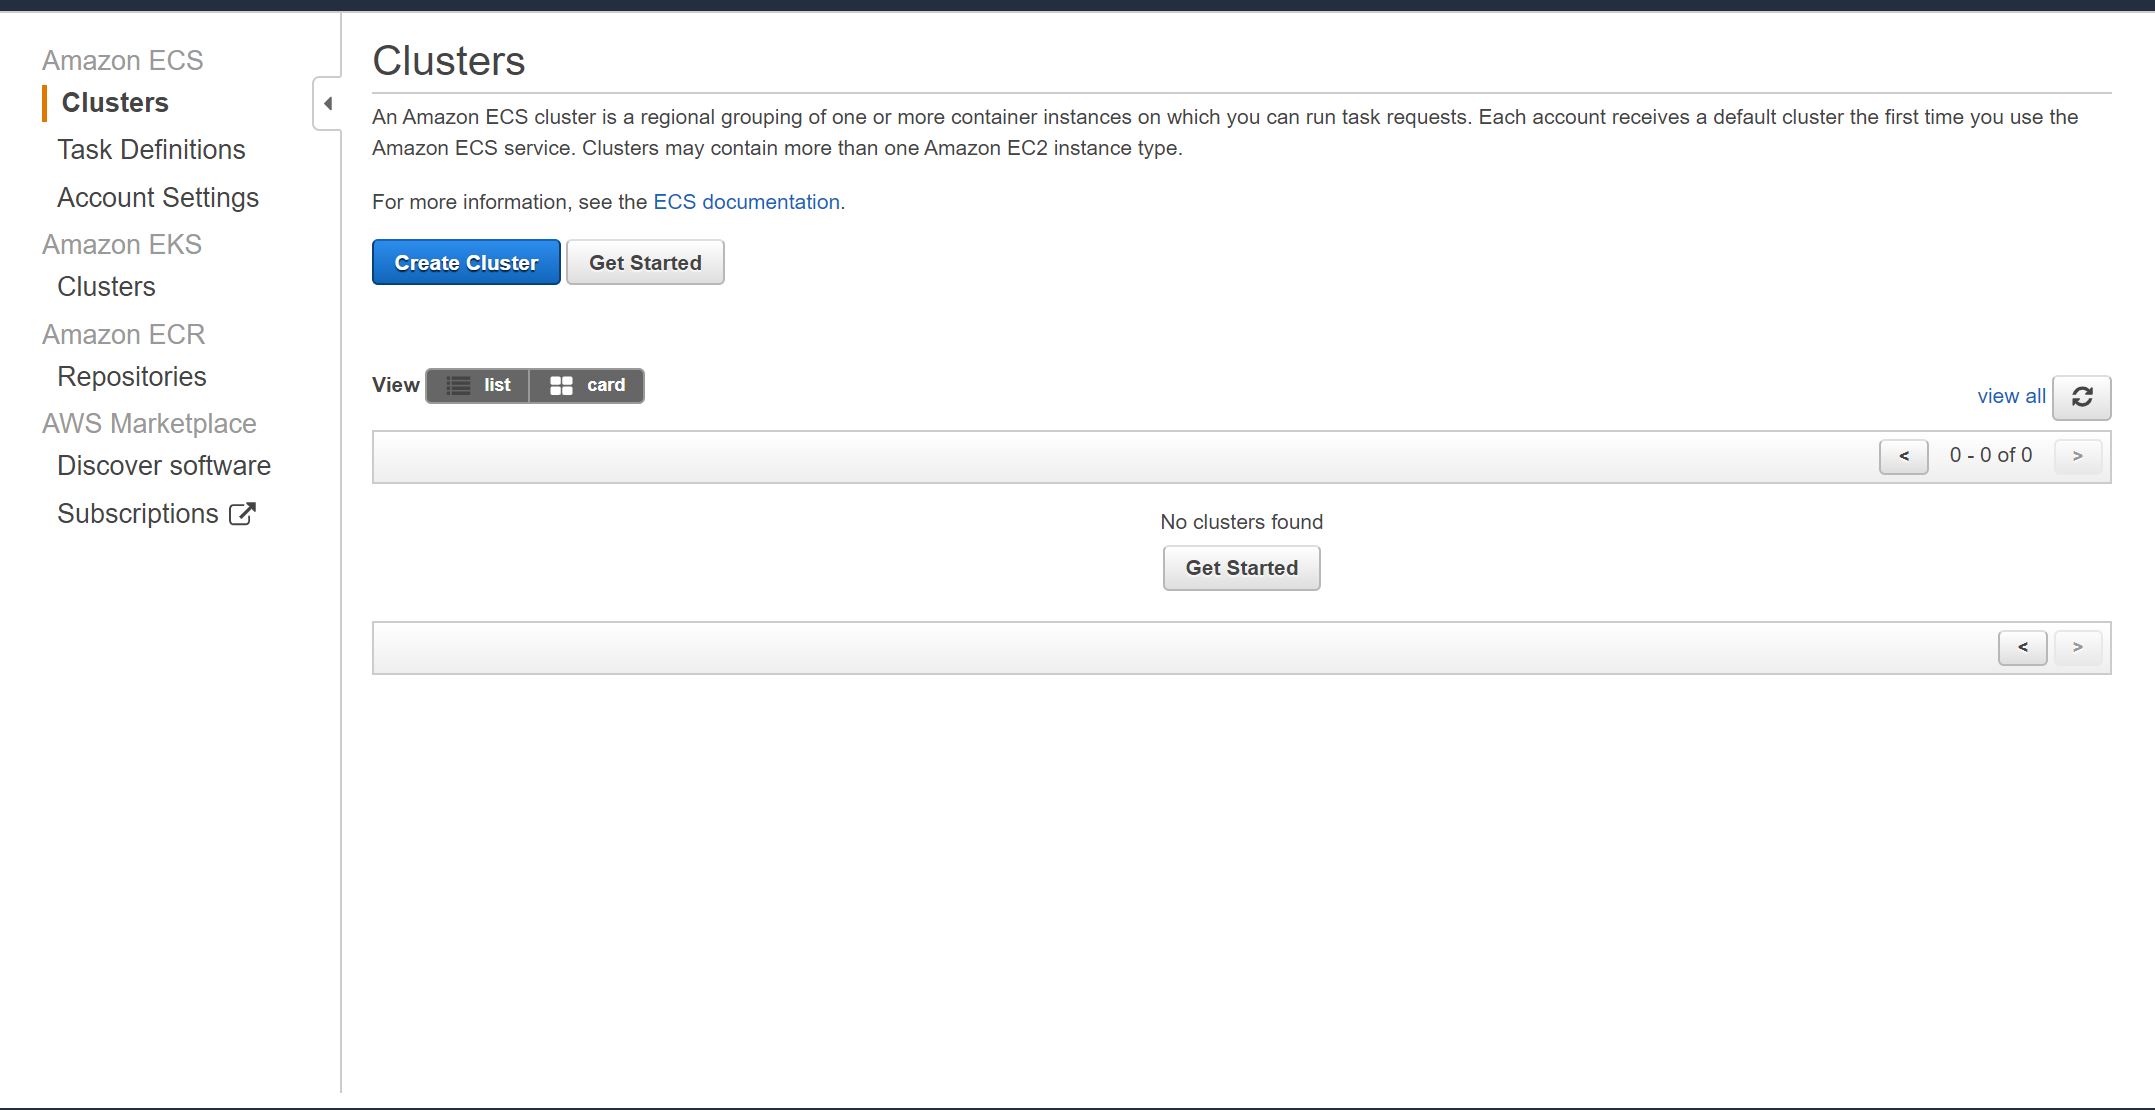The image size is (2155, 1110).
Task: Click the view all link
Action: [x=2011, y=396]
